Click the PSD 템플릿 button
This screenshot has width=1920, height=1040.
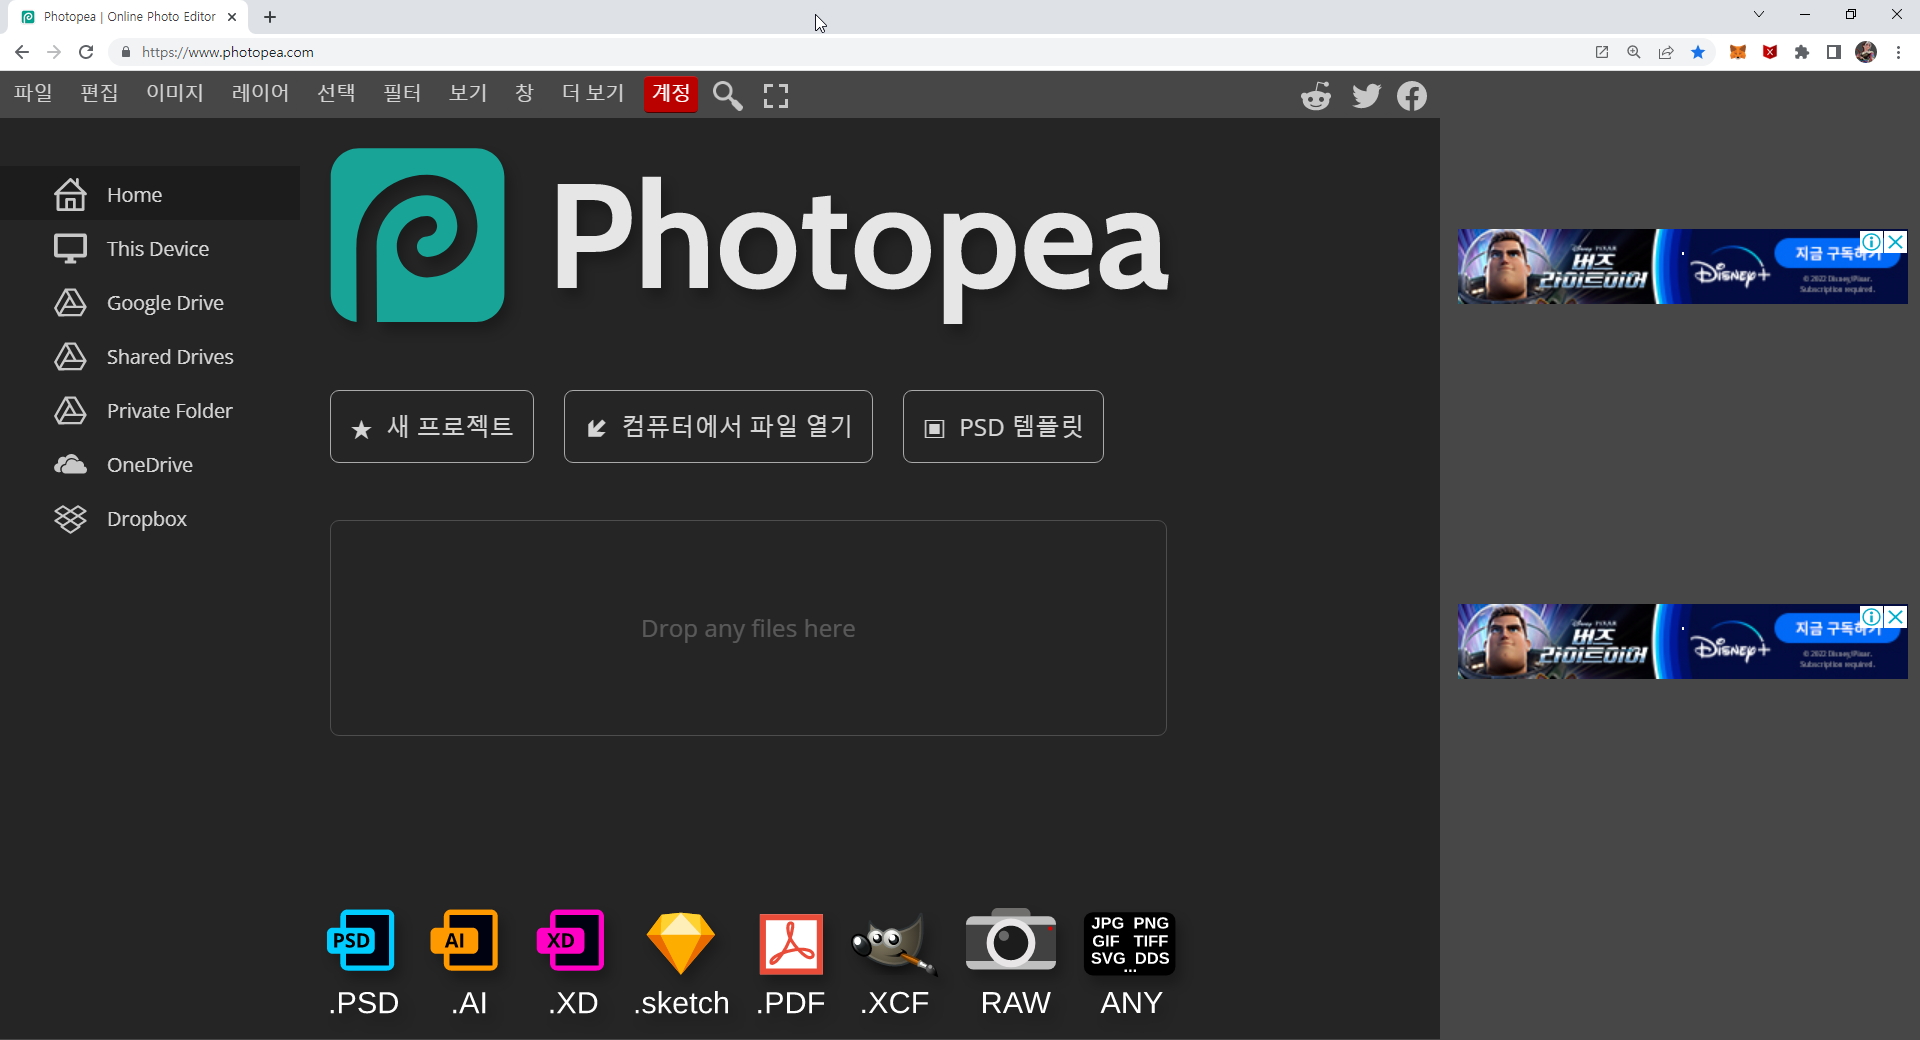pos(1003,427)
